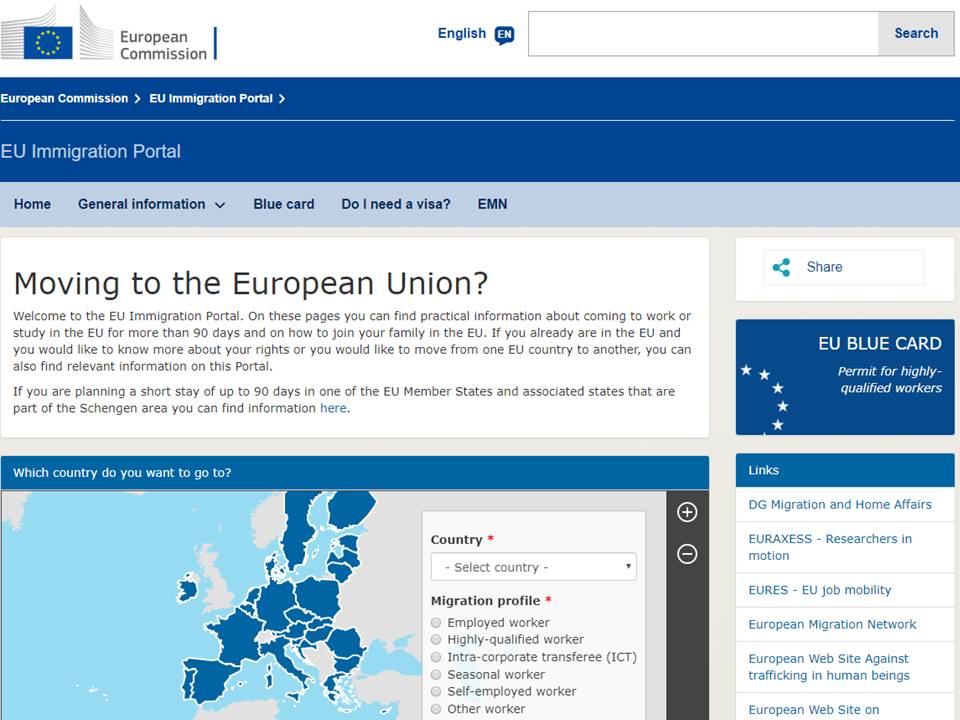This screenshot has width=960, height=720.
Task: Open DG Migration and Home Affairs link
Action: pos(840,504)
